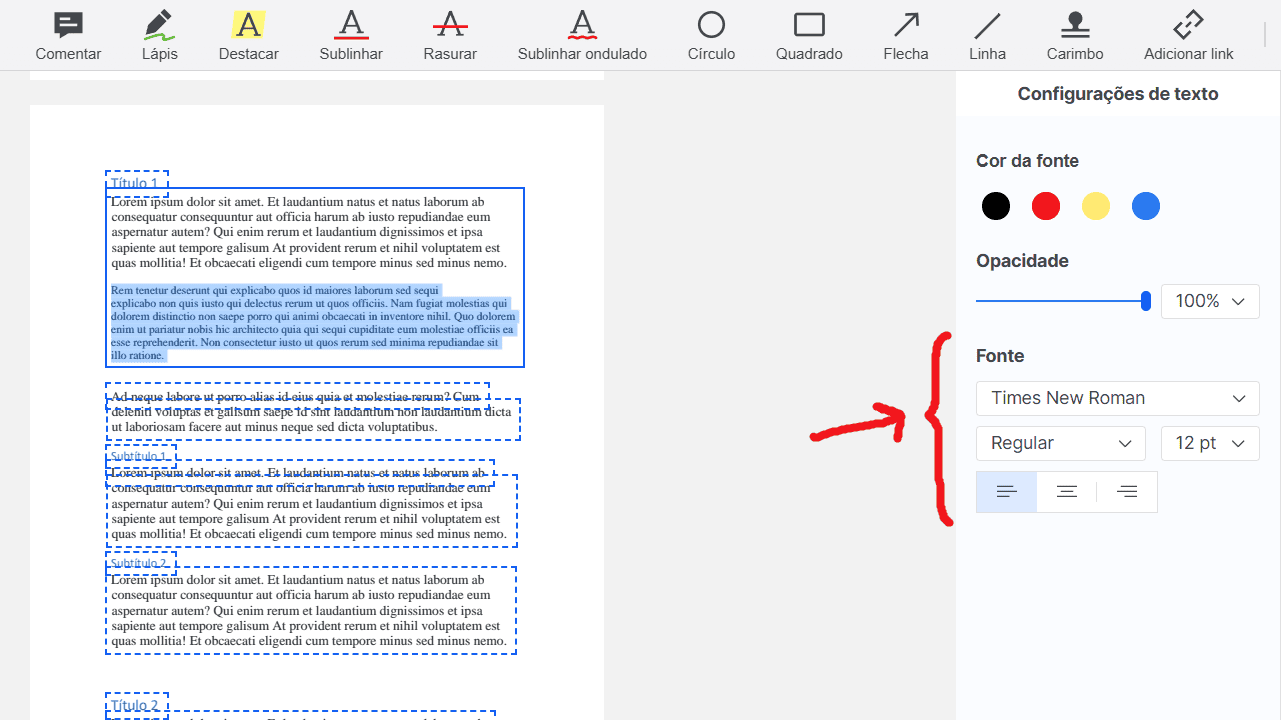The width and height of the screenshot is (1281, 720).
Task: Toggle center text alignment
Action: click(x=1067, y=492)
